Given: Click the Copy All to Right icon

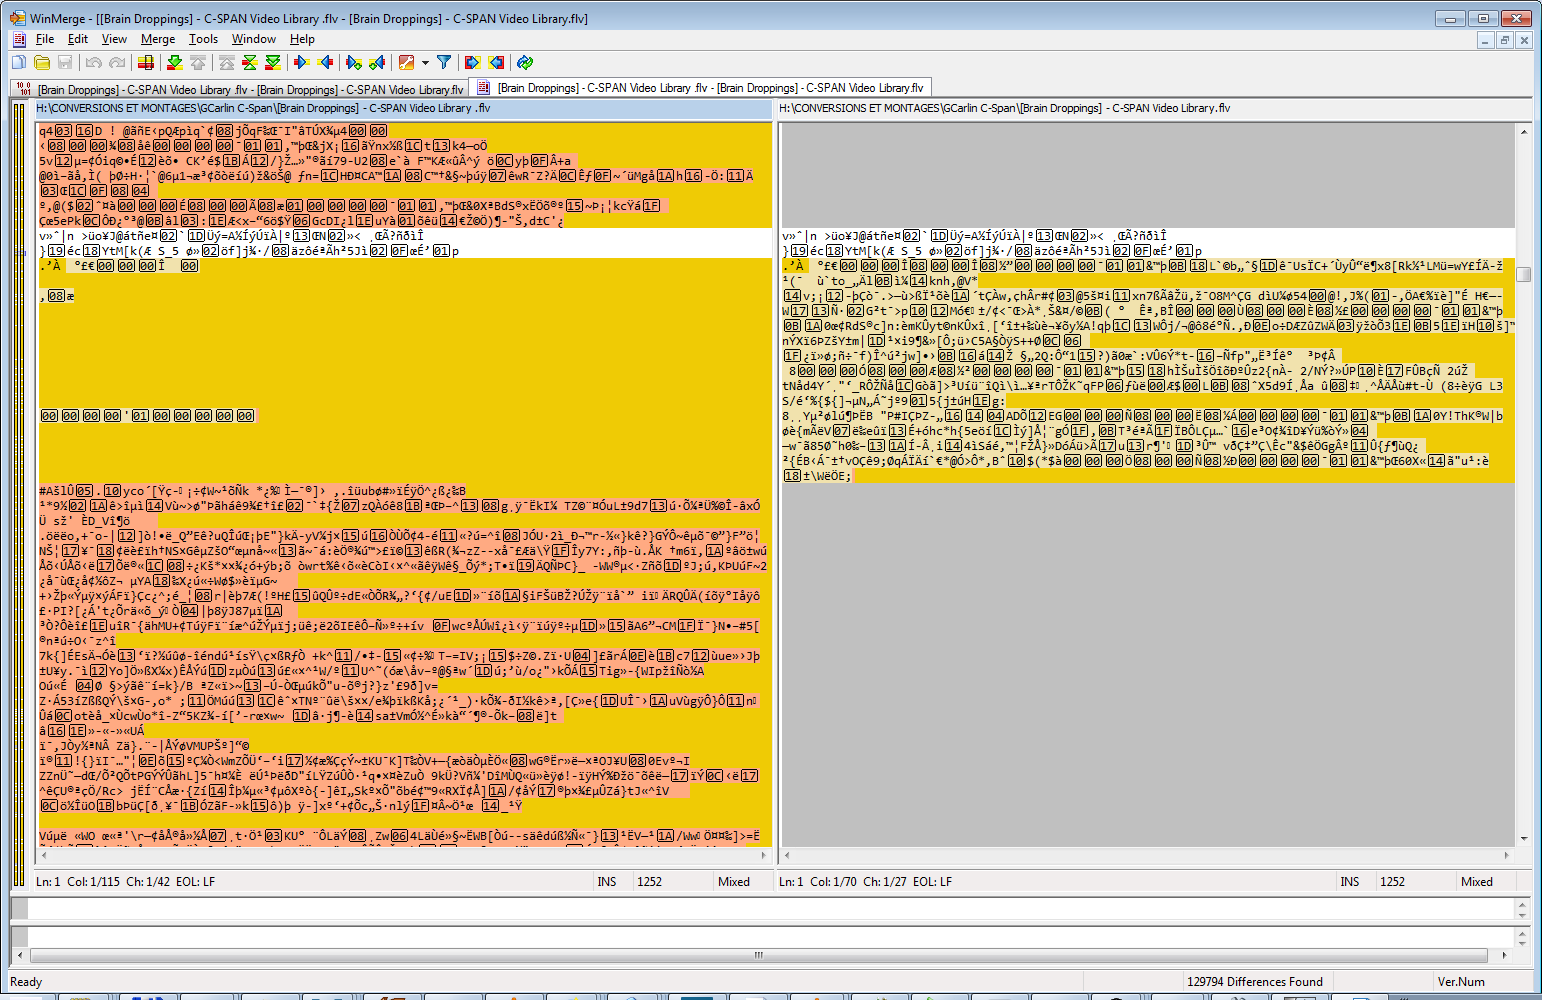Looking at the screenshot, I should [473, 63].
